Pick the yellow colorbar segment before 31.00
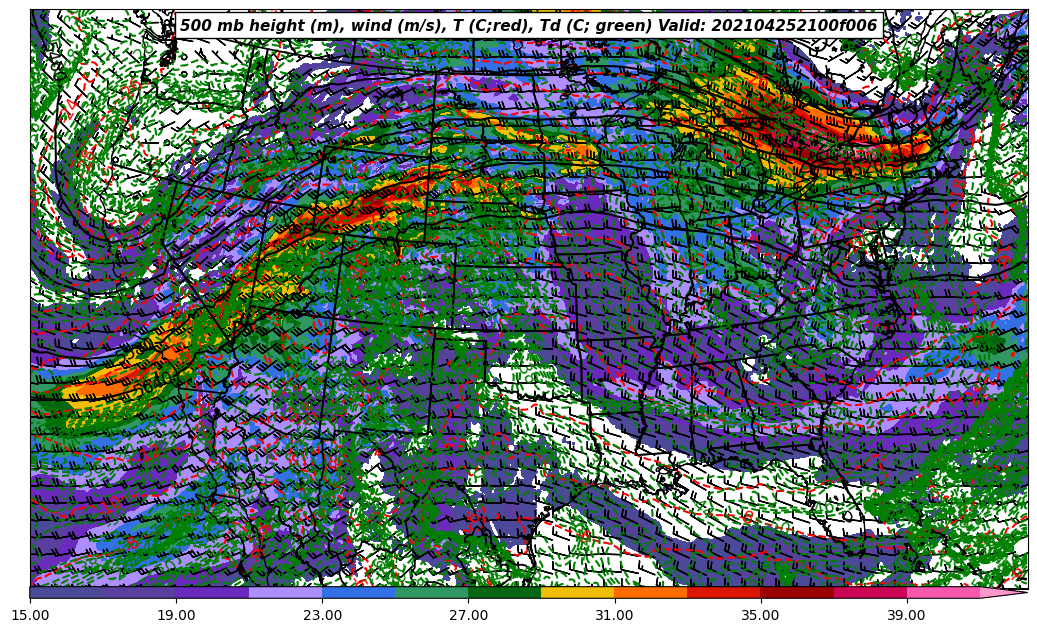 click(578, 592)
